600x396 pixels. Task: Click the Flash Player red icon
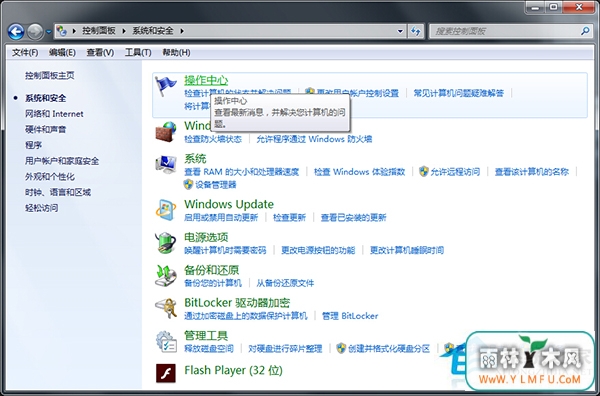[x=166, y=373]
